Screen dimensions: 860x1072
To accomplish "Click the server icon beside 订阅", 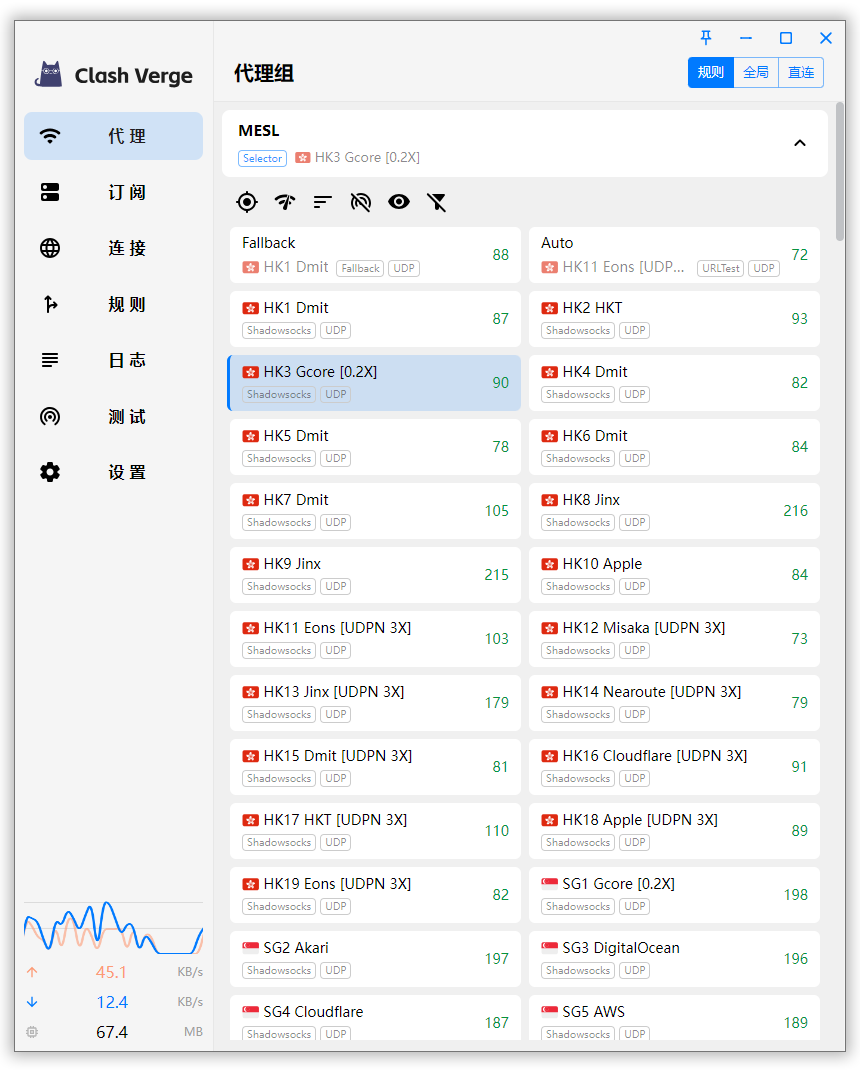I will click(x=50, y=192).
